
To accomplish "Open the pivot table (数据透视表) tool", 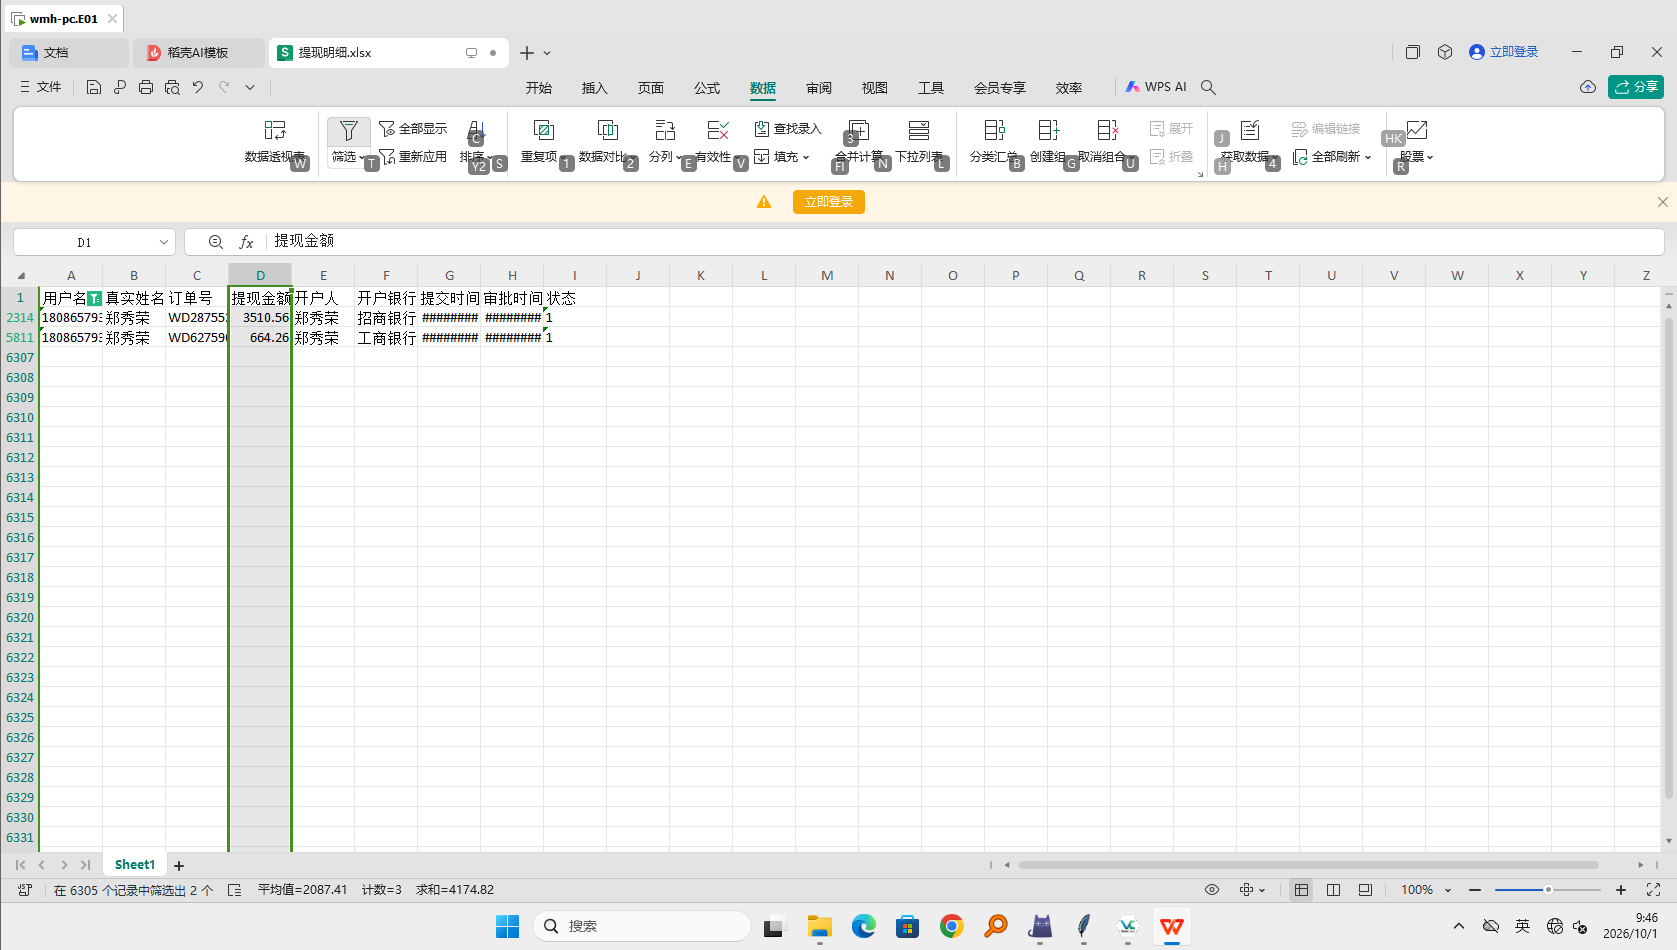I will click(275, 141).
